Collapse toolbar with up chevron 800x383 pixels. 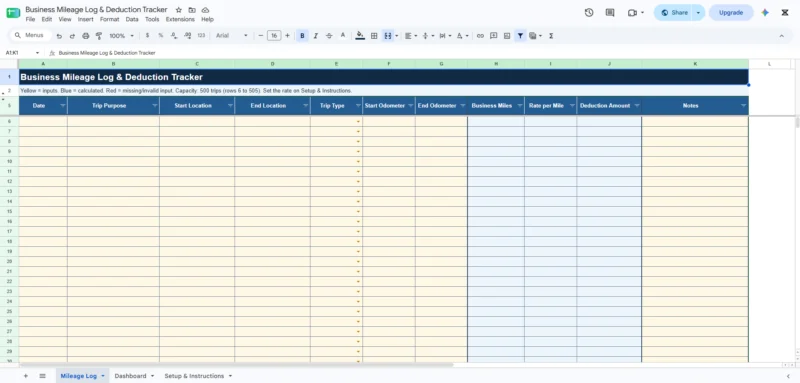click(781, 36)
